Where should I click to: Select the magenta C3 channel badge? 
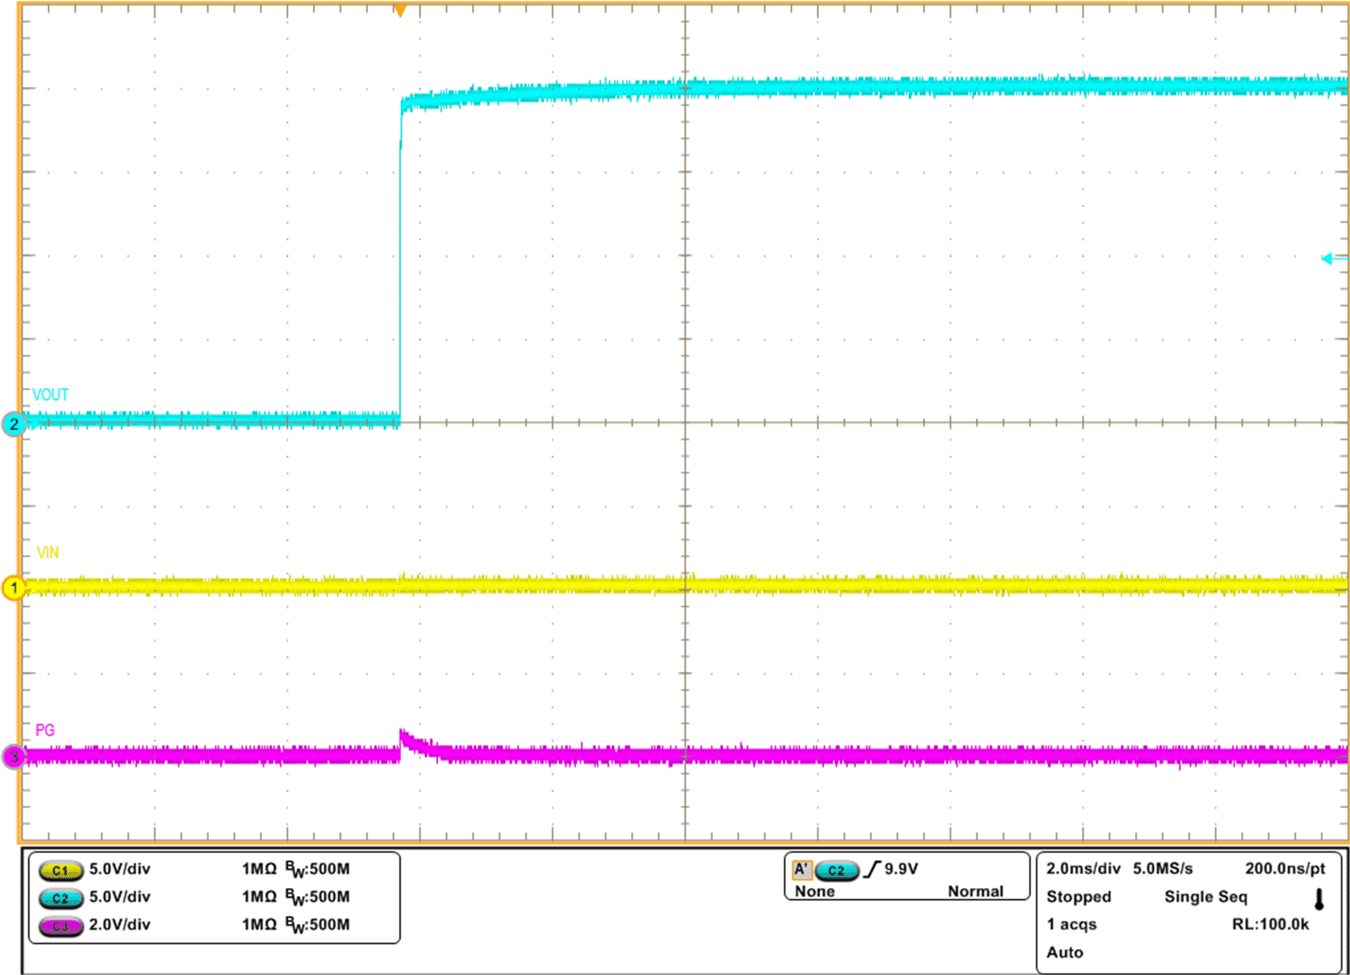[62, 925]
